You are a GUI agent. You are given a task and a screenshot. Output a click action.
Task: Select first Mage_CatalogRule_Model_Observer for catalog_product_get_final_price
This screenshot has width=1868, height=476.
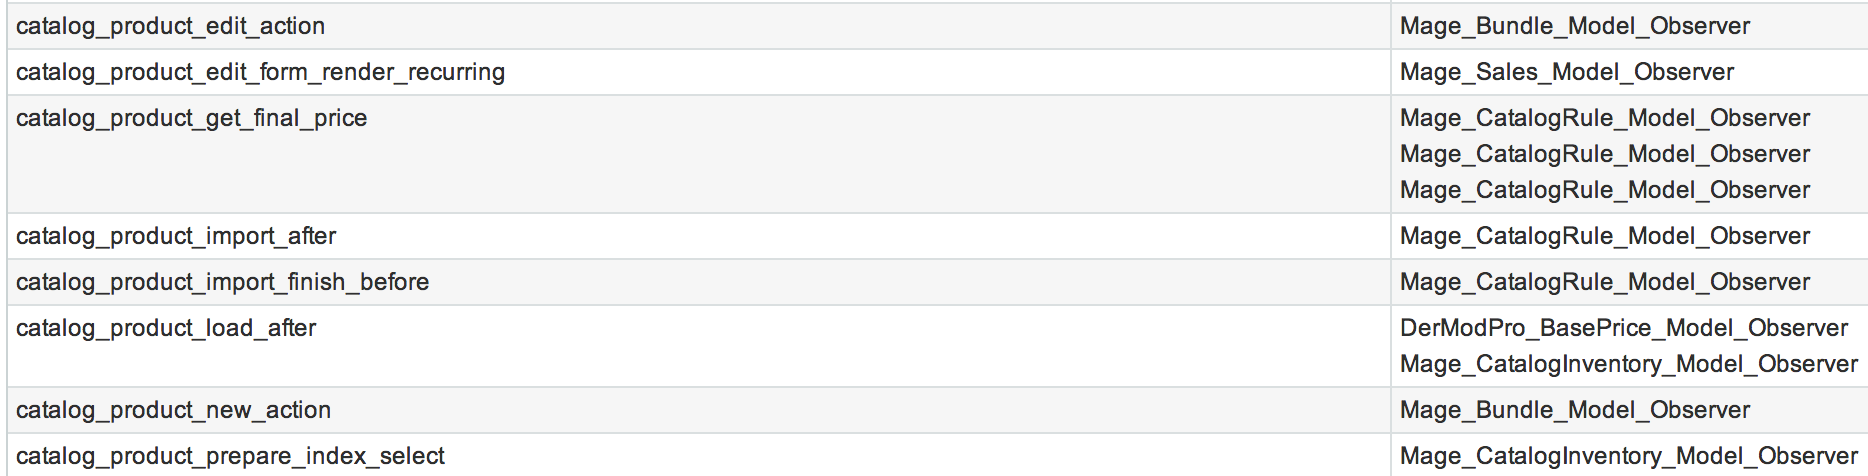pos(1604,118)
